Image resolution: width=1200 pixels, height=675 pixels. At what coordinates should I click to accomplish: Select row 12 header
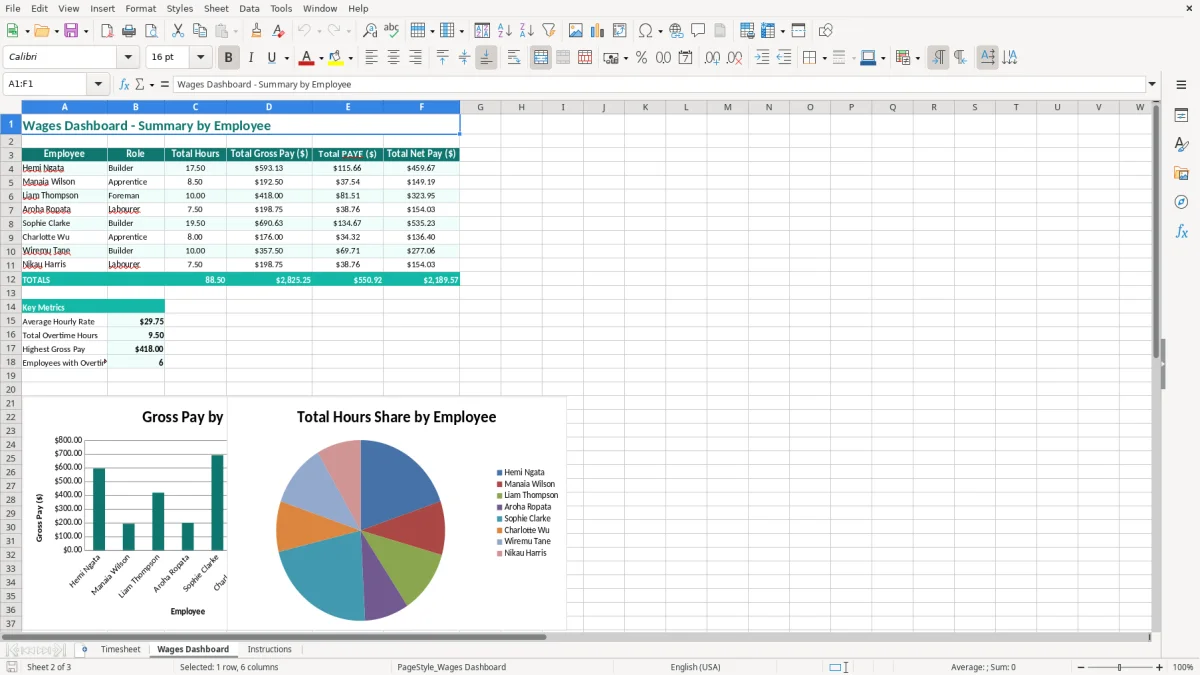(x=11, y=280)
